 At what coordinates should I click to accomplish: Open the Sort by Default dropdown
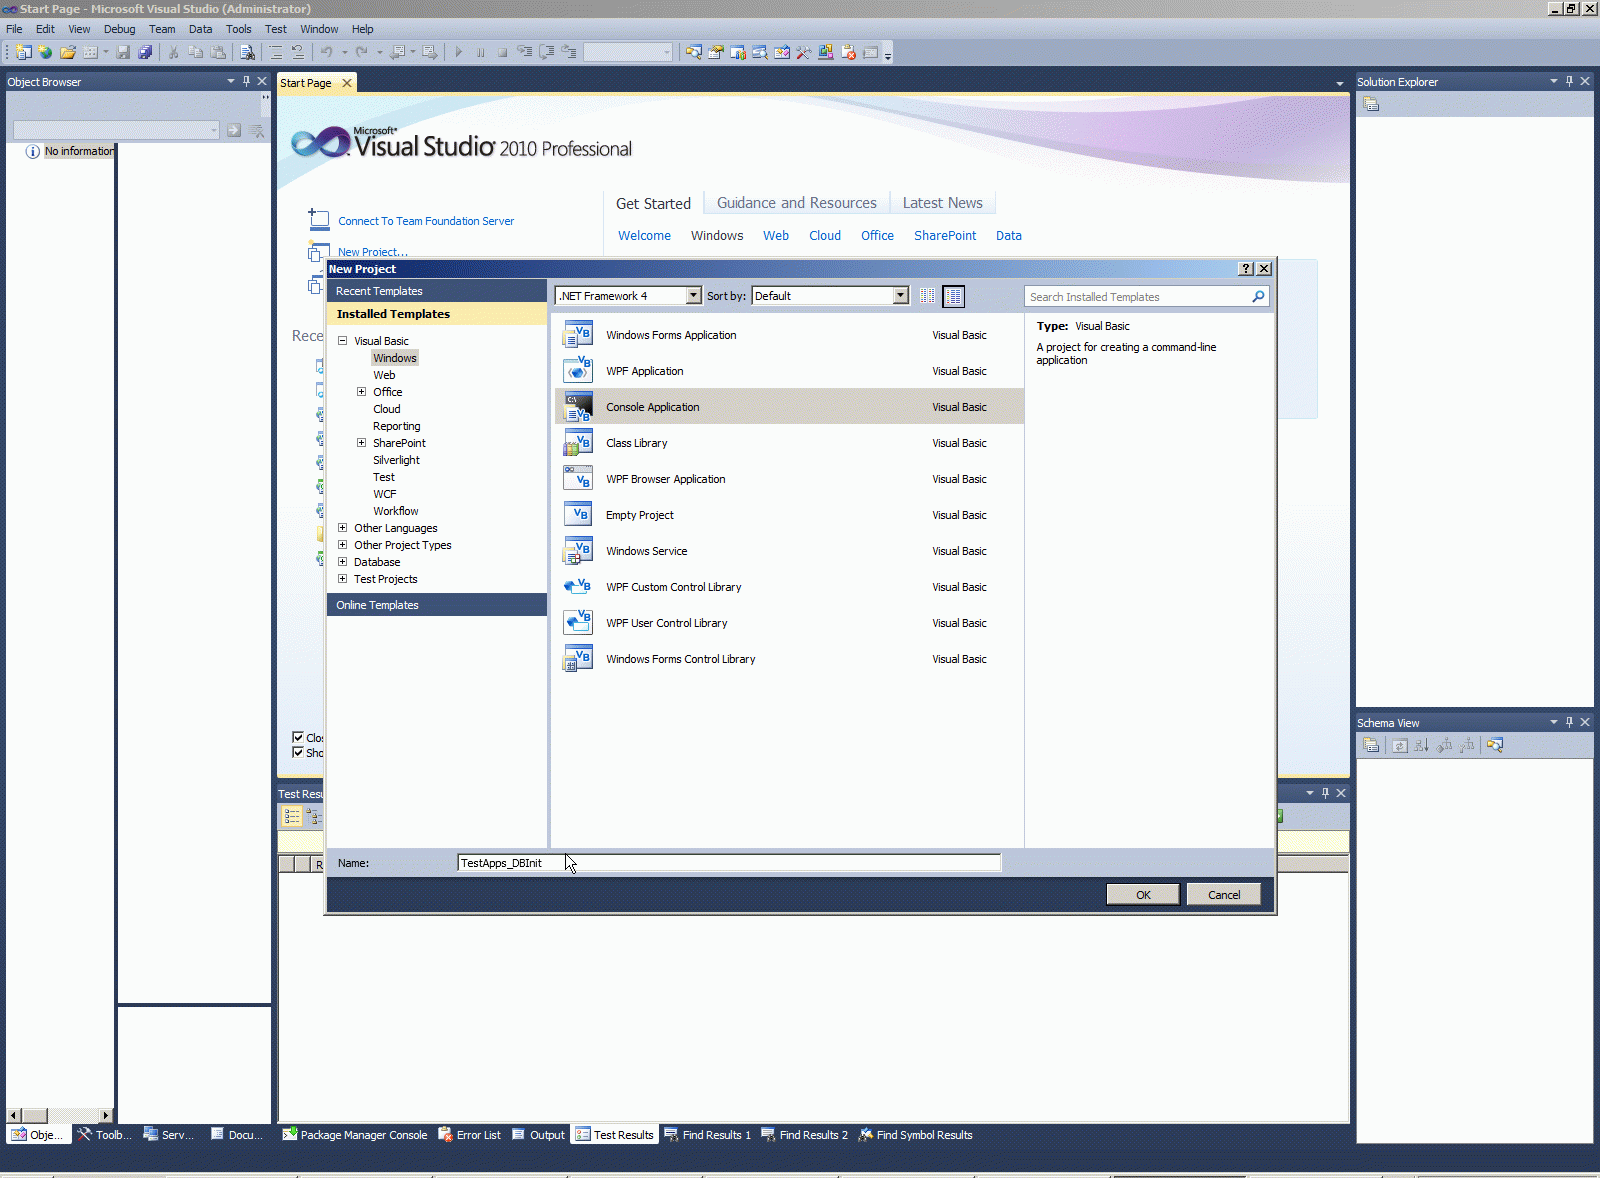click(900, 296)
